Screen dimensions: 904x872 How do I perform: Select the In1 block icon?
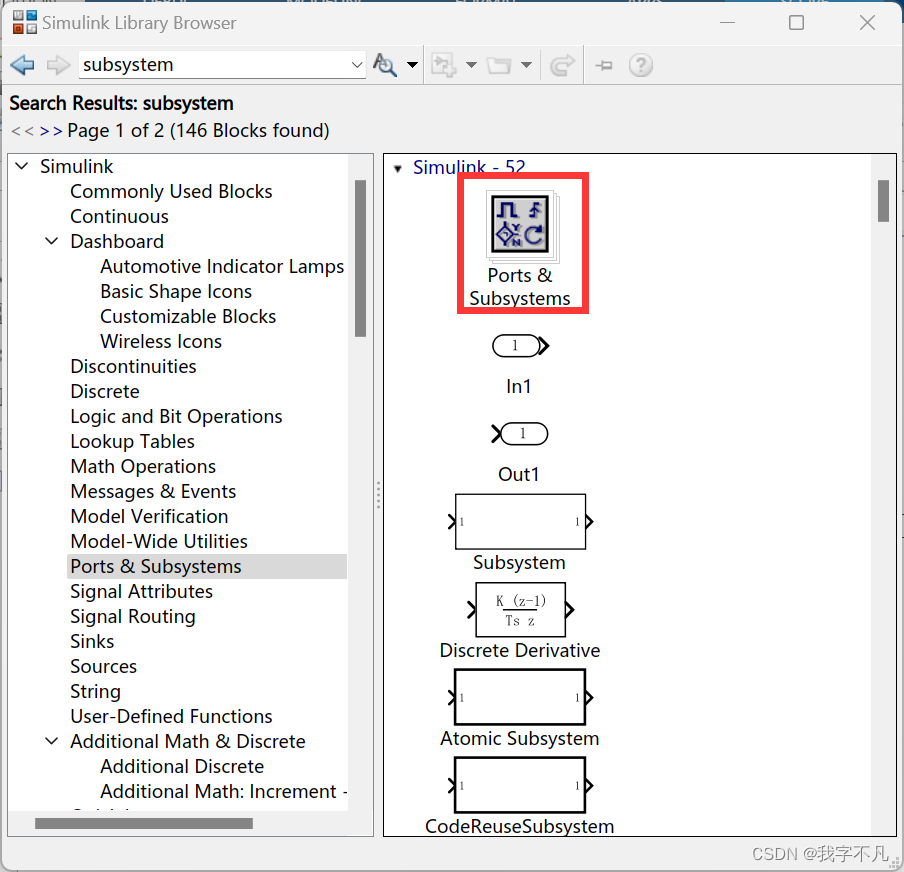click(x=520, y=346)
